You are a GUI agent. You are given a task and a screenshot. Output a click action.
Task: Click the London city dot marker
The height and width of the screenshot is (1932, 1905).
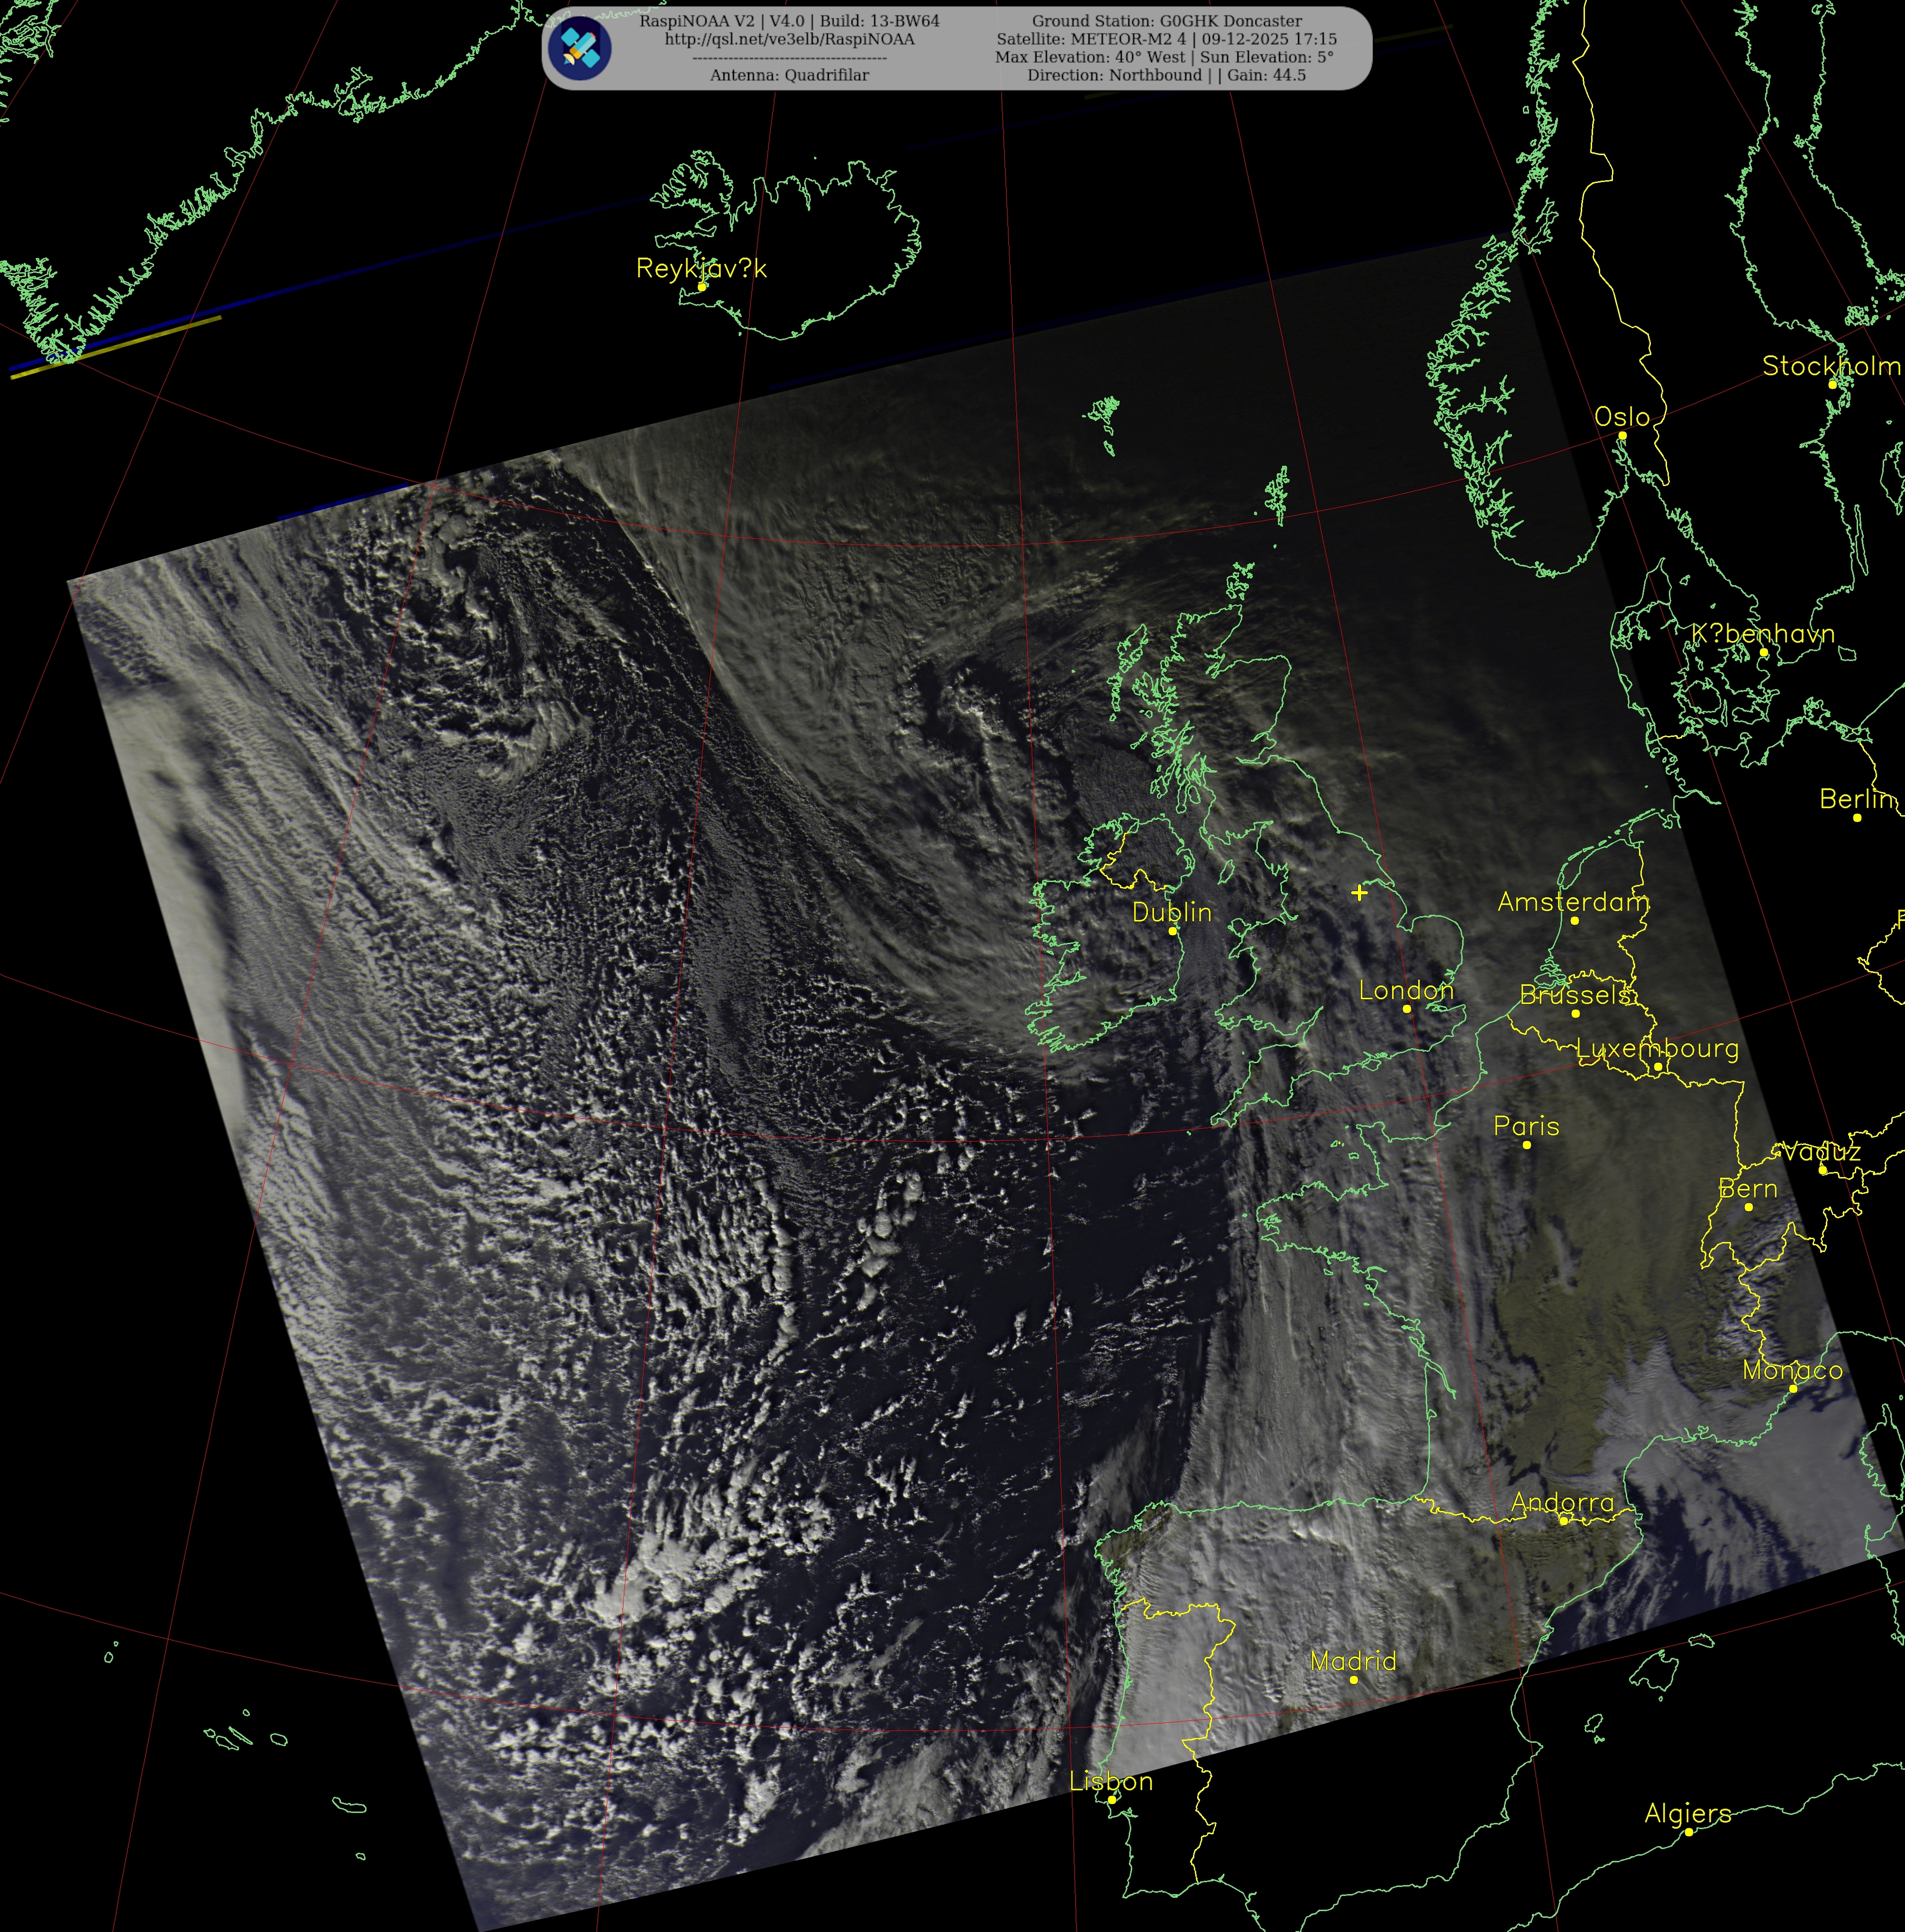click(1407, 1009)
